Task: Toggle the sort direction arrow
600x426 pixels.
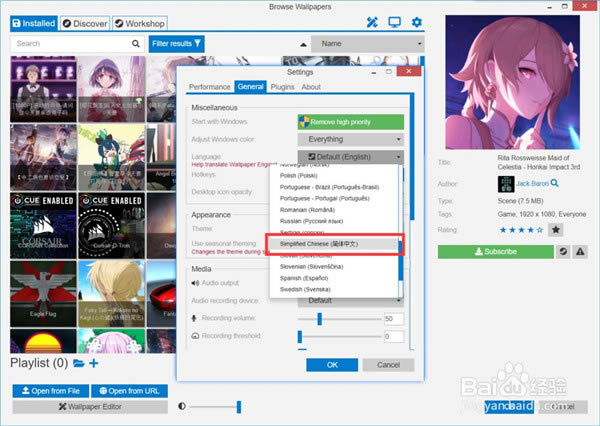Action: [303, 44]
